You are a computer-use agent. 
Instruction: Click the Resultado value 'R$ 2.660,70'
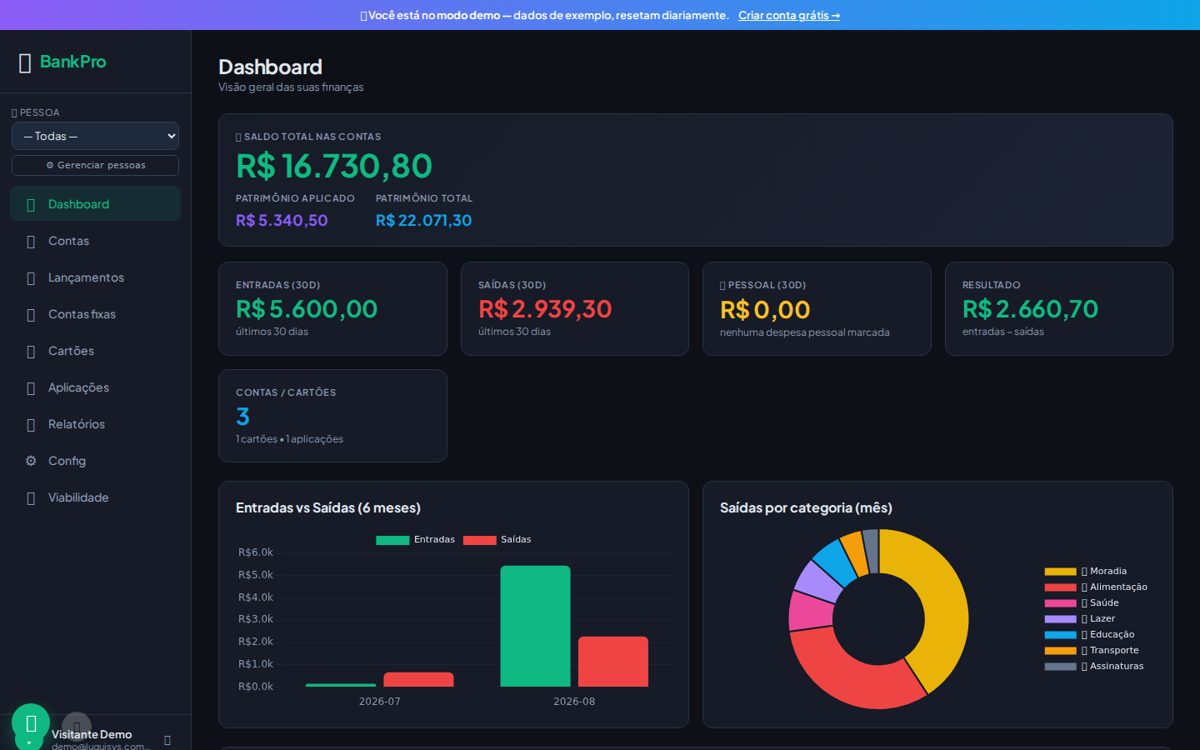1030,309
